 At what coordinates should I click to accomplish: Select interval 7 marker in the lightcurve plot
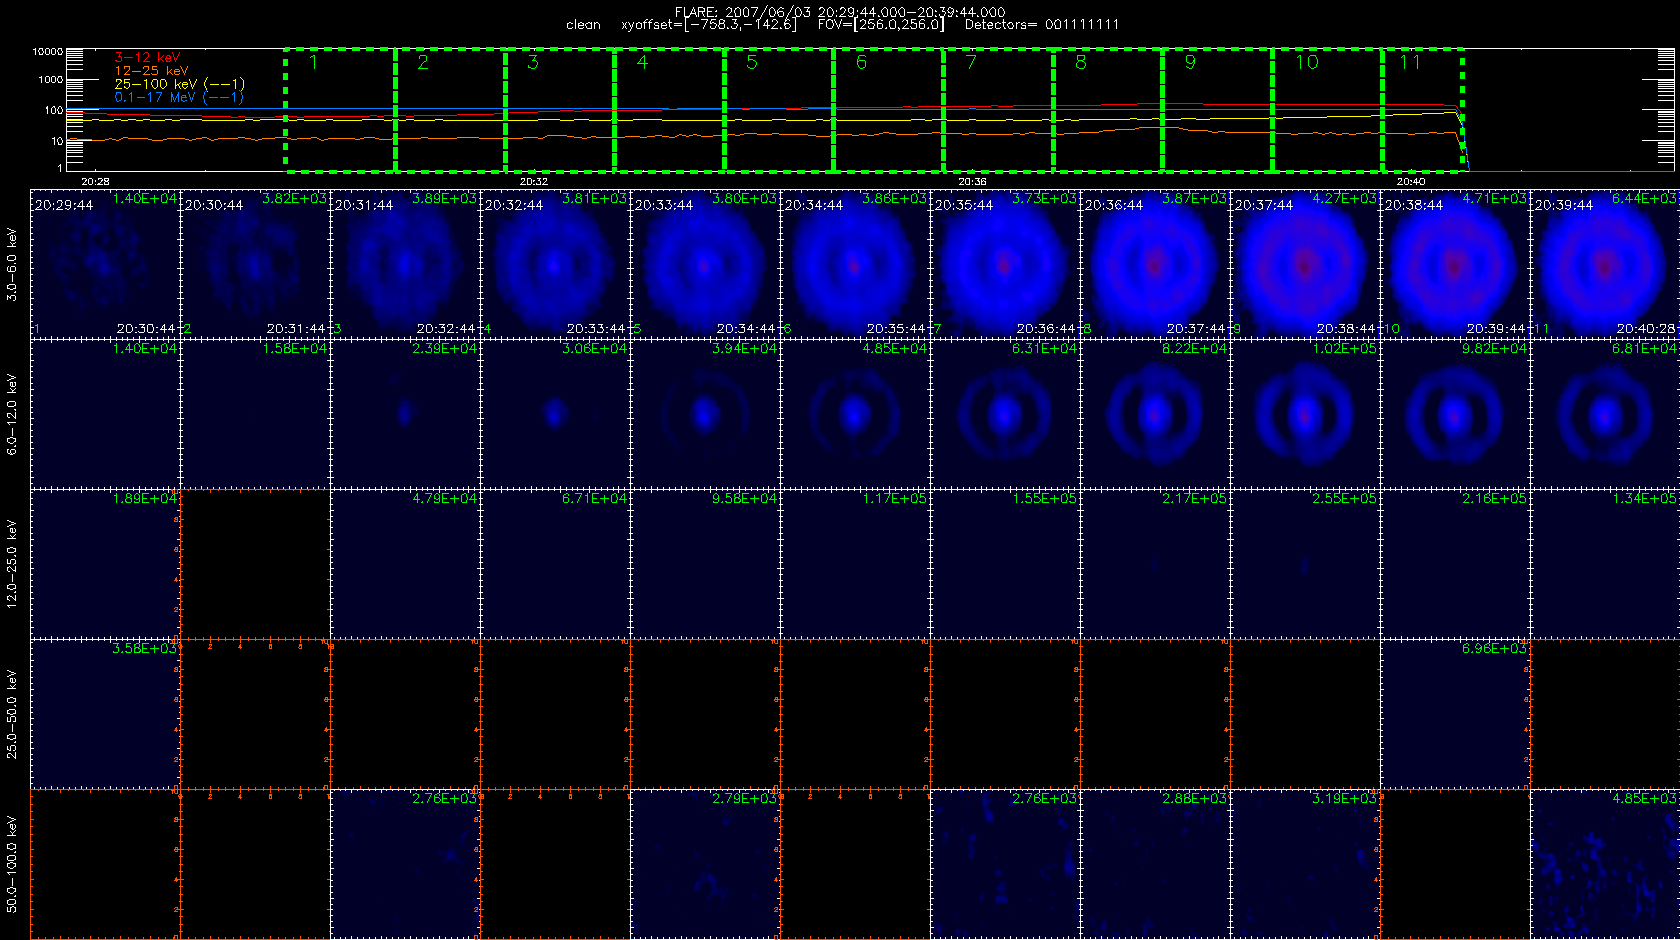(971, 63)
